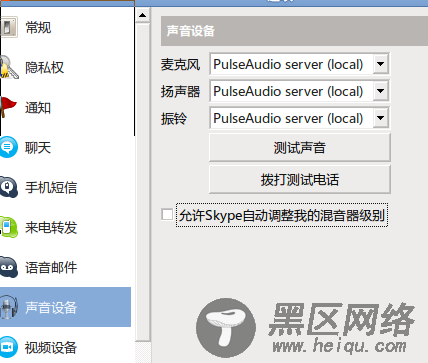Click the General (常规) switch icon

point(9,27)
